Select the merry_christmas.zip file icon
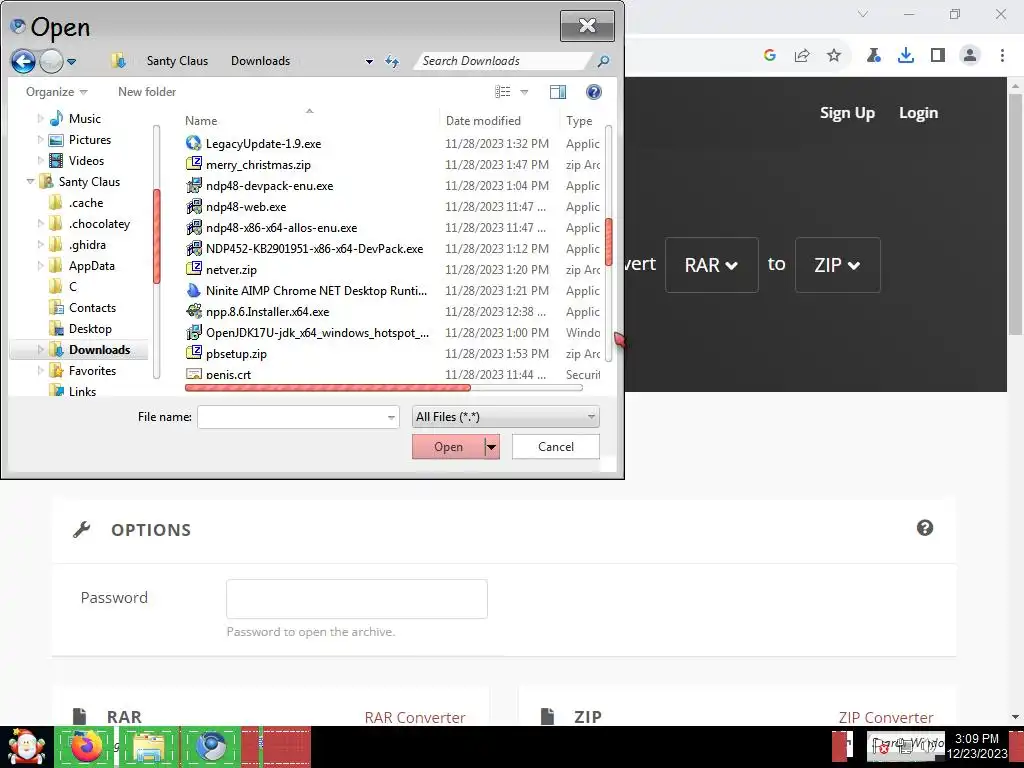Viewport: 1024px width, 768px height. tap(194, 164)
